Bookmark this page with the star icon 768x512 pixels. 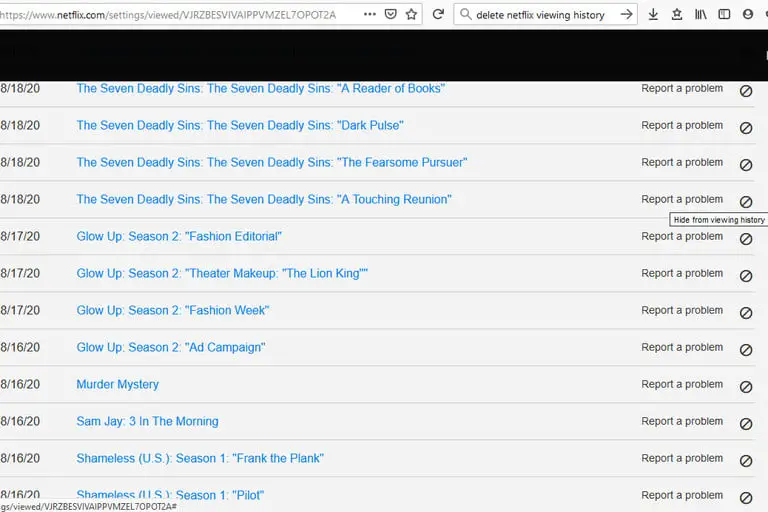(x=411, y=14)
